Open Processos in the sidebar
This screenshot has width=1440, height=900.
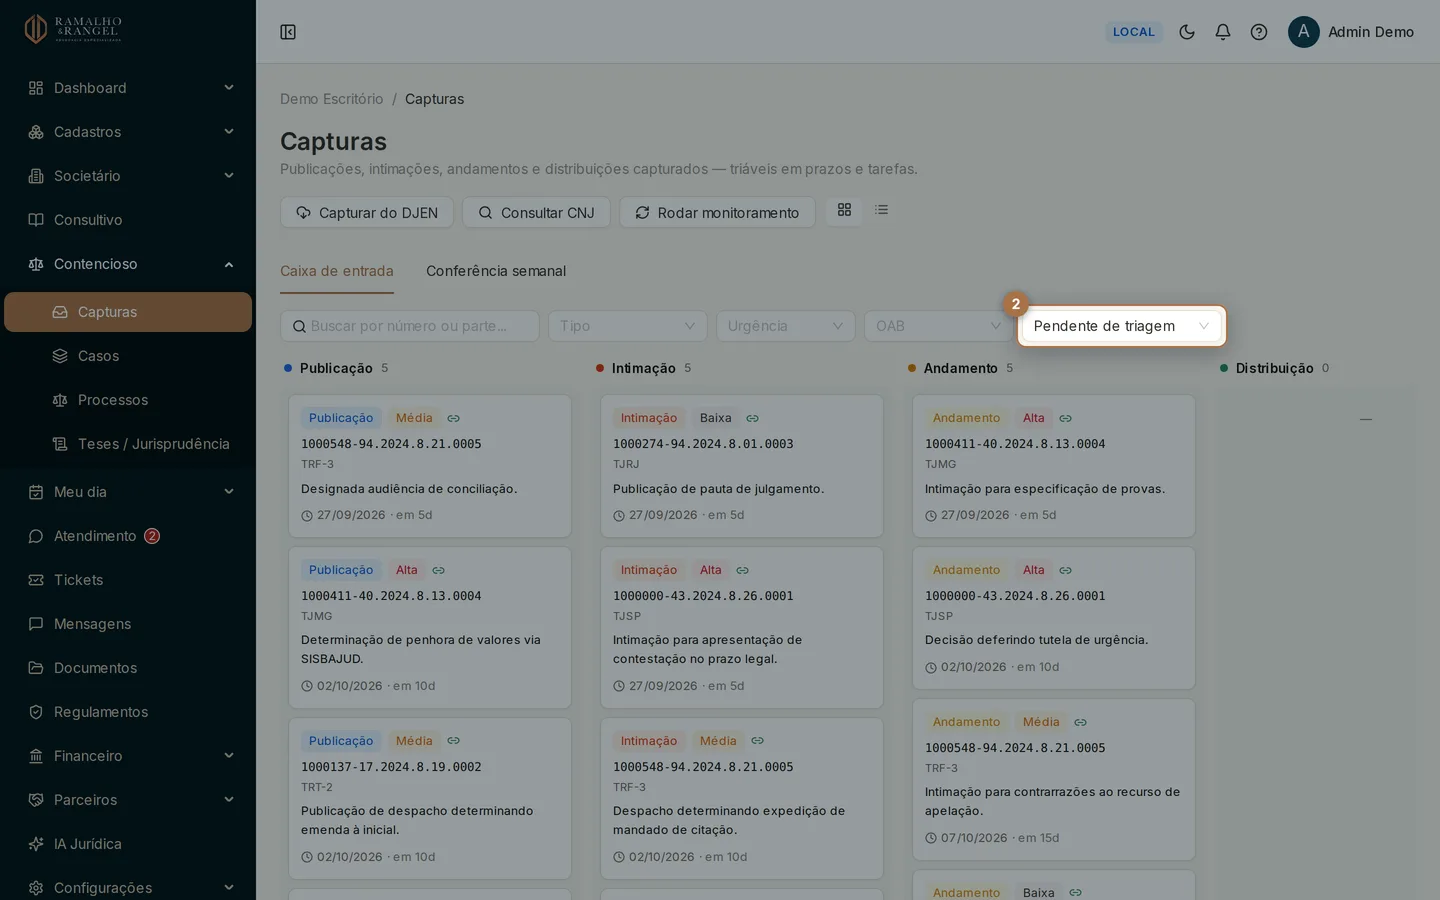pyautogui.click(x=128, y=400)
